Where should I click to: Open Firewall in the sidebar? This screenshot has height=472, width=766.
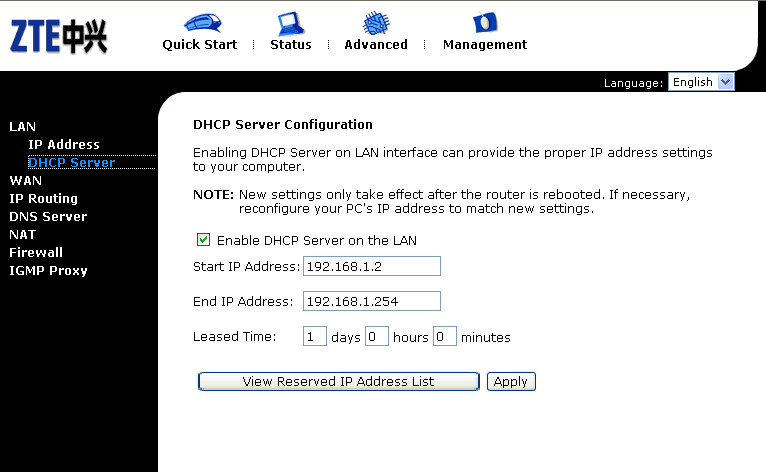point(36,253)
